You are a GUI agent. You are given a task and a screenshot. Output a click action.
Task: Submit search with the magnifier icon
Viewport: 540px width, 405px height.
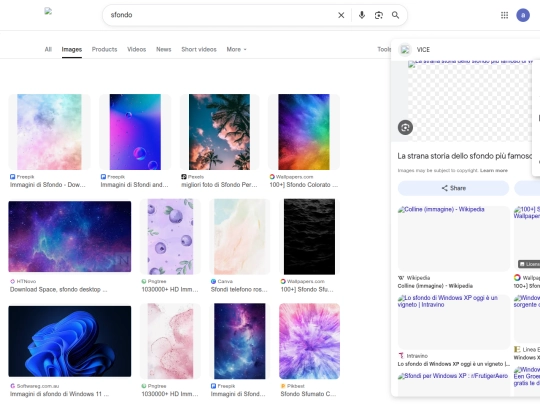tap(395, 15)
